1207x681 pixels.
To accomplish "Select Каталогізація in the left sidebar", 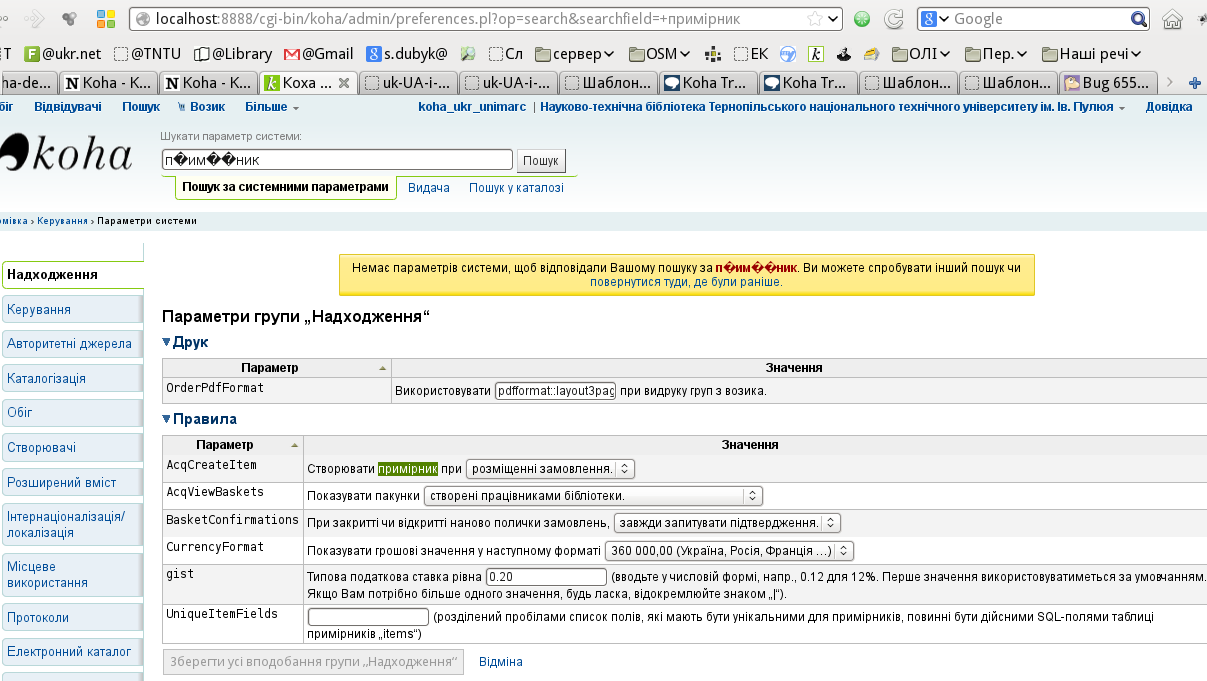I will point(47,379).
